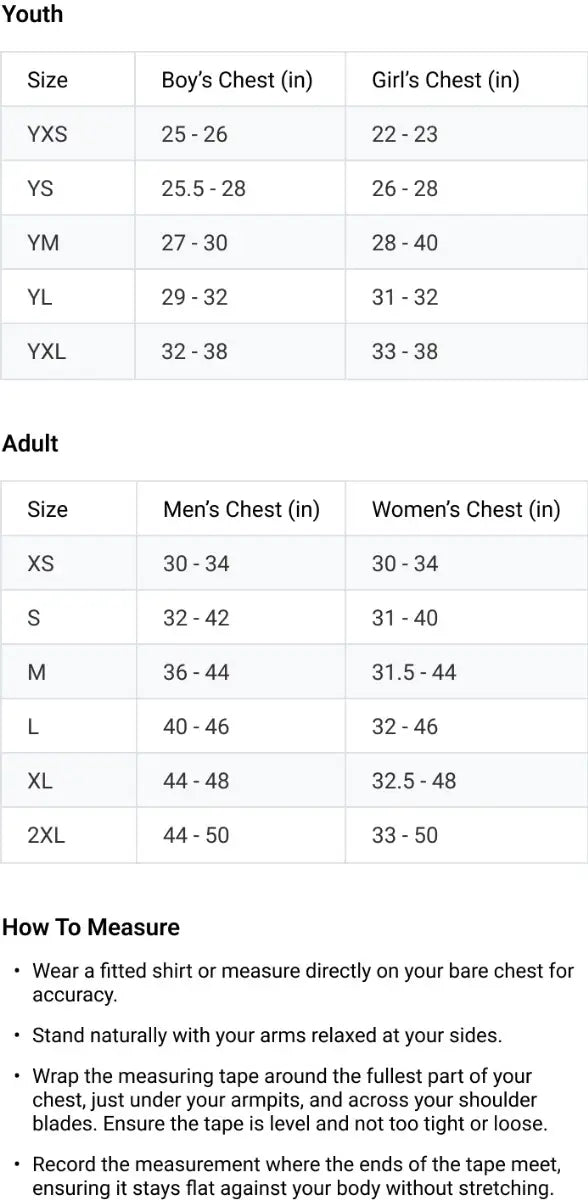Image resolution: width=588 pixels, height=1200 pixels.
Task: Click the Youth section heading
Action: click(32, 14)
